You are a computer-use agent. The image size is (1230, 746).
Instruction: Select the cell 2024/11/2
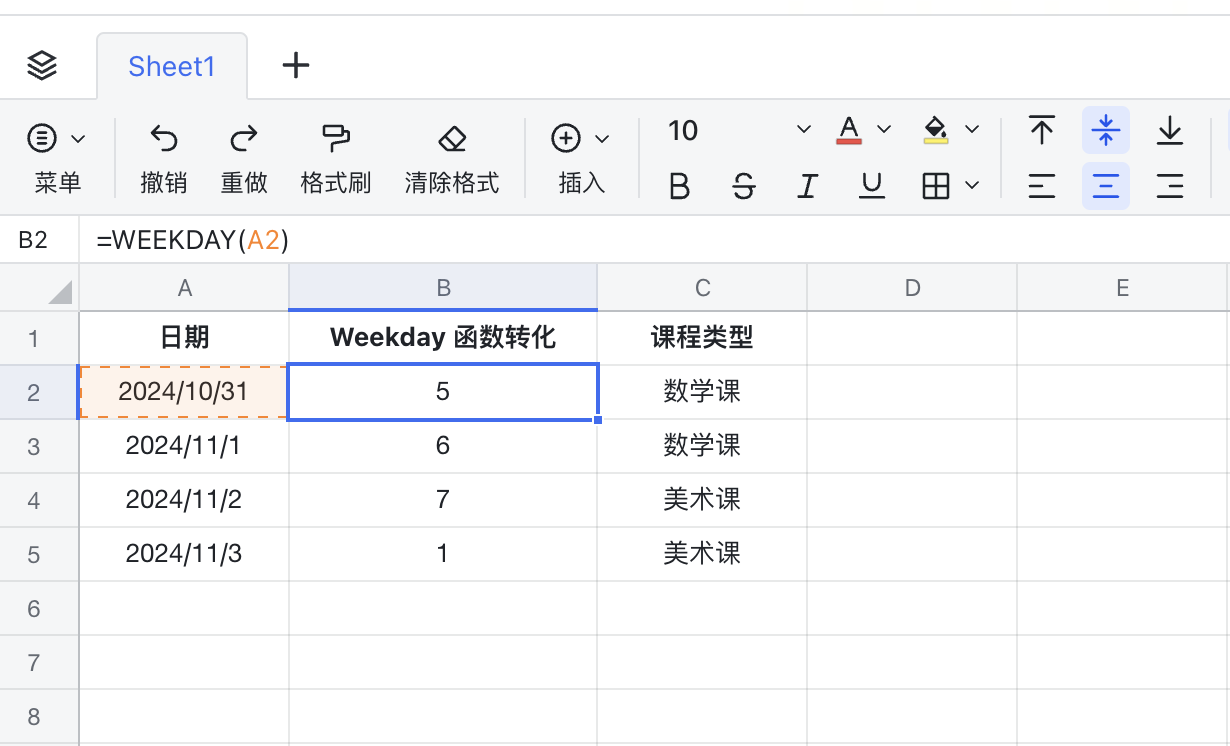point(184,500)
